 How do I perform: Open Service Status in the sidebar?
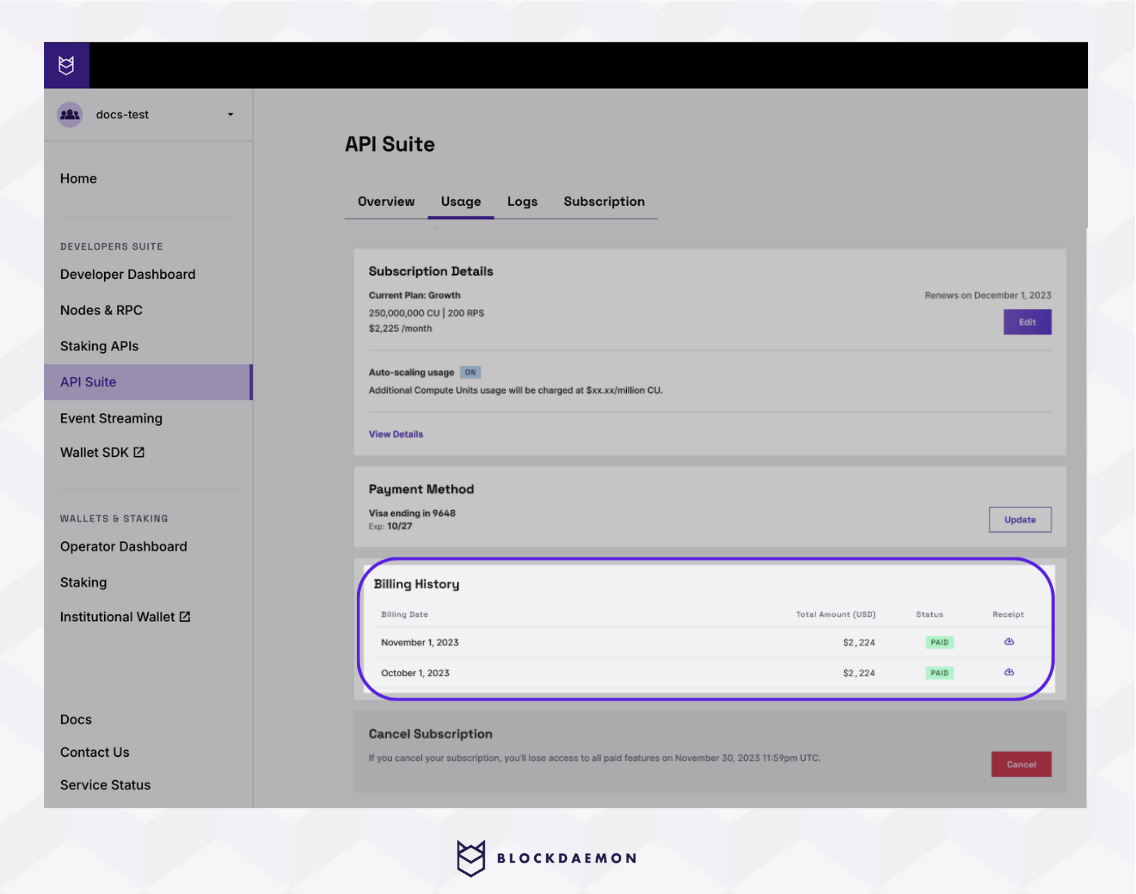point(105,785)
